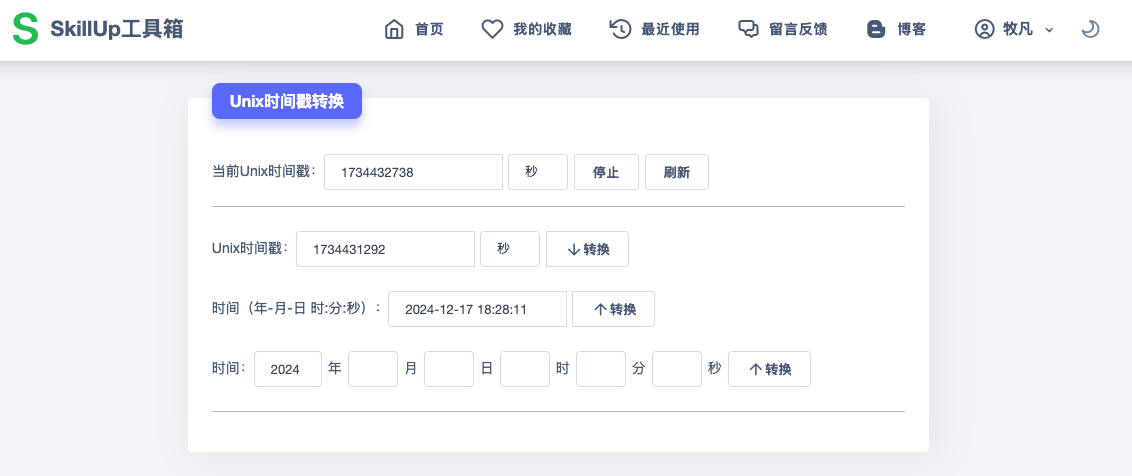Click the 当前Unix时间戳 label

pyautogui.click(x=264, y=171)
